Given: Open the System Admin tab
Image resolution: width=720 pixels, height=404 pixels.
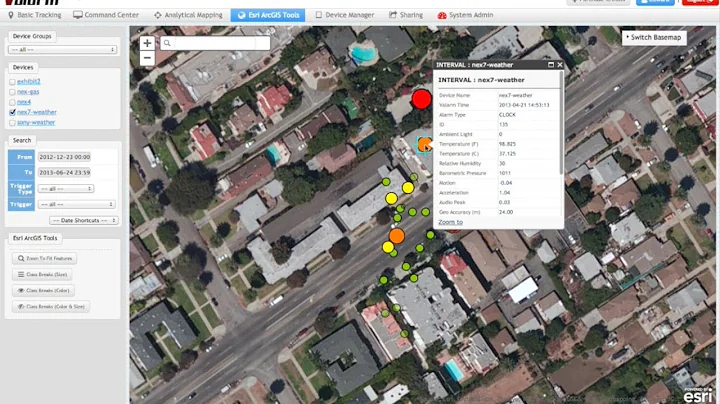Looking at the screenshot, I should (x=465, y=15).
